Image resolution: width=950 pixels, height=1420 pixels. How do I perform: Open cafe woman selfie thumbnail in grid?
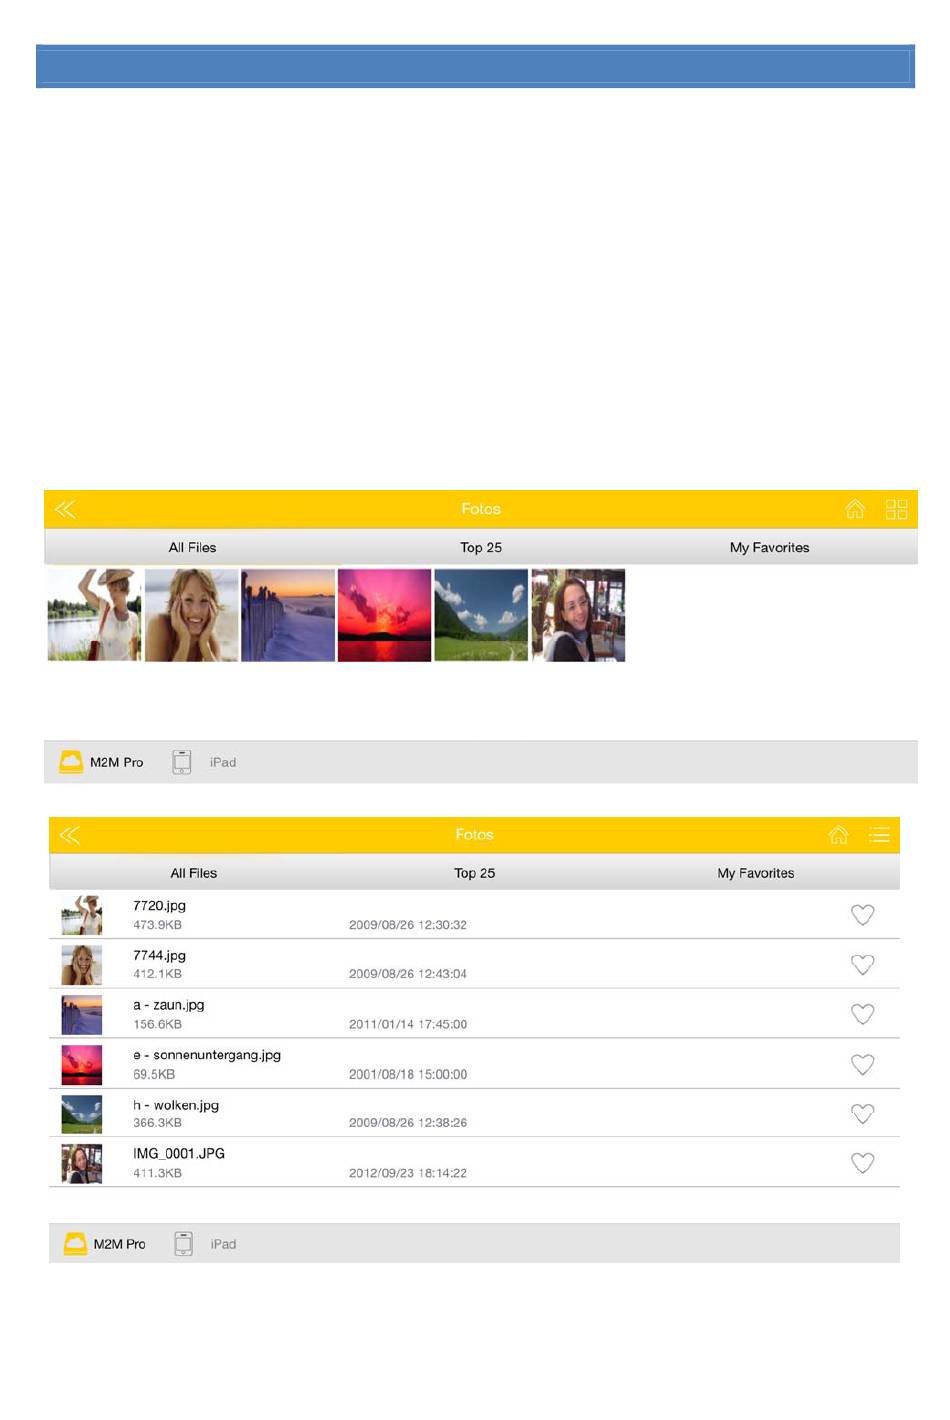(578, 615)
